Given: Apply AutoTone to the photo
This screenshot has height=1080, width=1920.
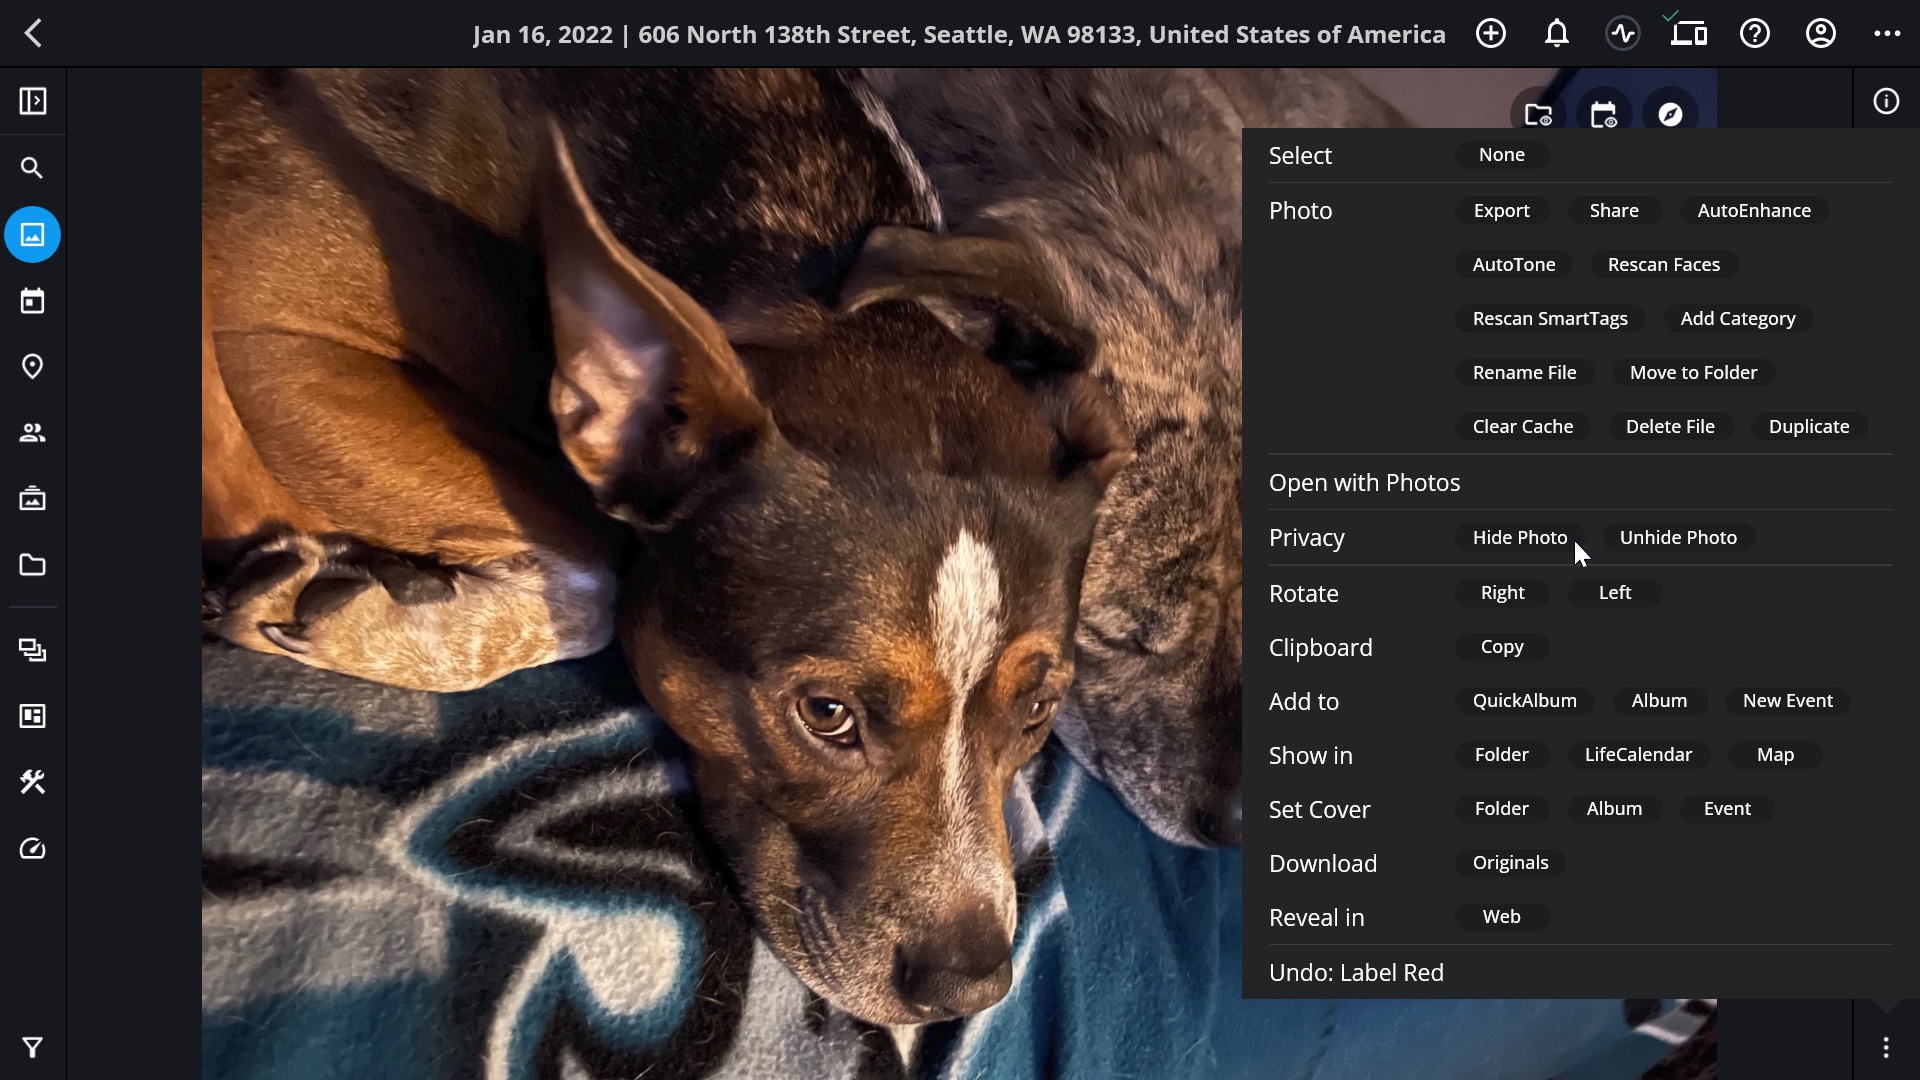Looking at the screenshot, I should (1514, 265).
